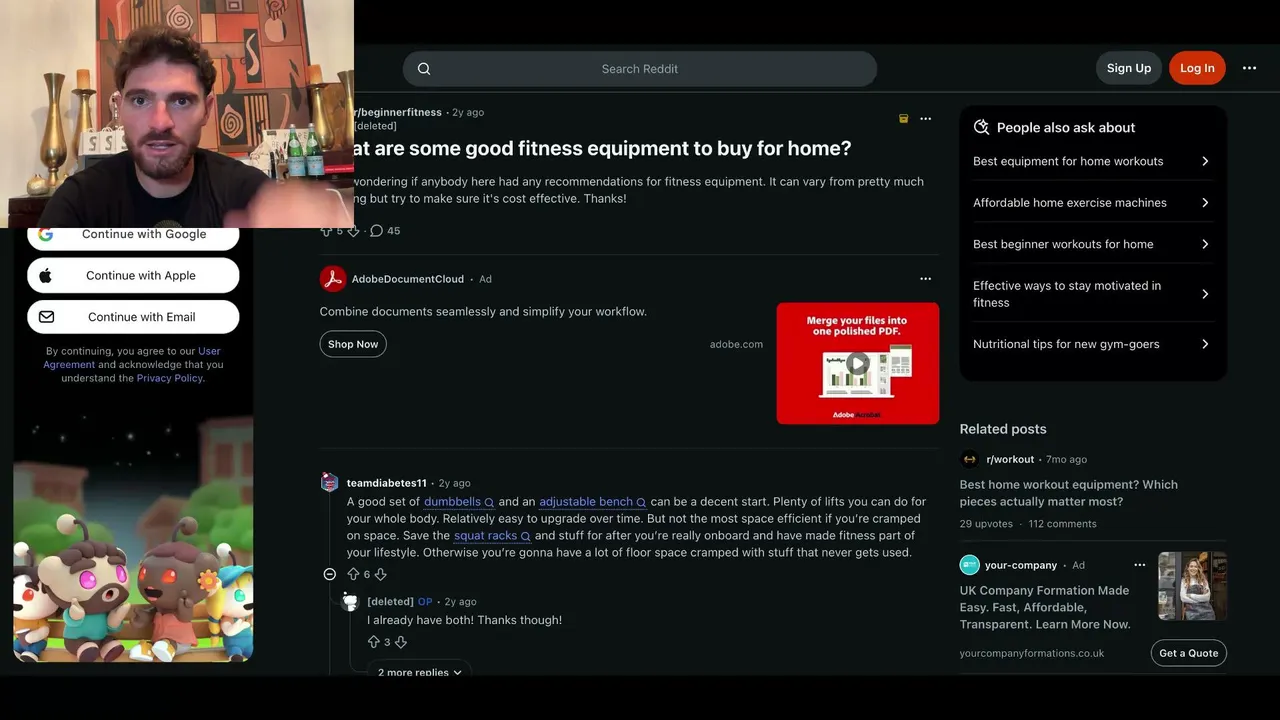Viewport: 1280px width, 720px height.
Task: Open "Best home workout equipment?" related post
Action: pyautogui.click(x=1069, y=493)
